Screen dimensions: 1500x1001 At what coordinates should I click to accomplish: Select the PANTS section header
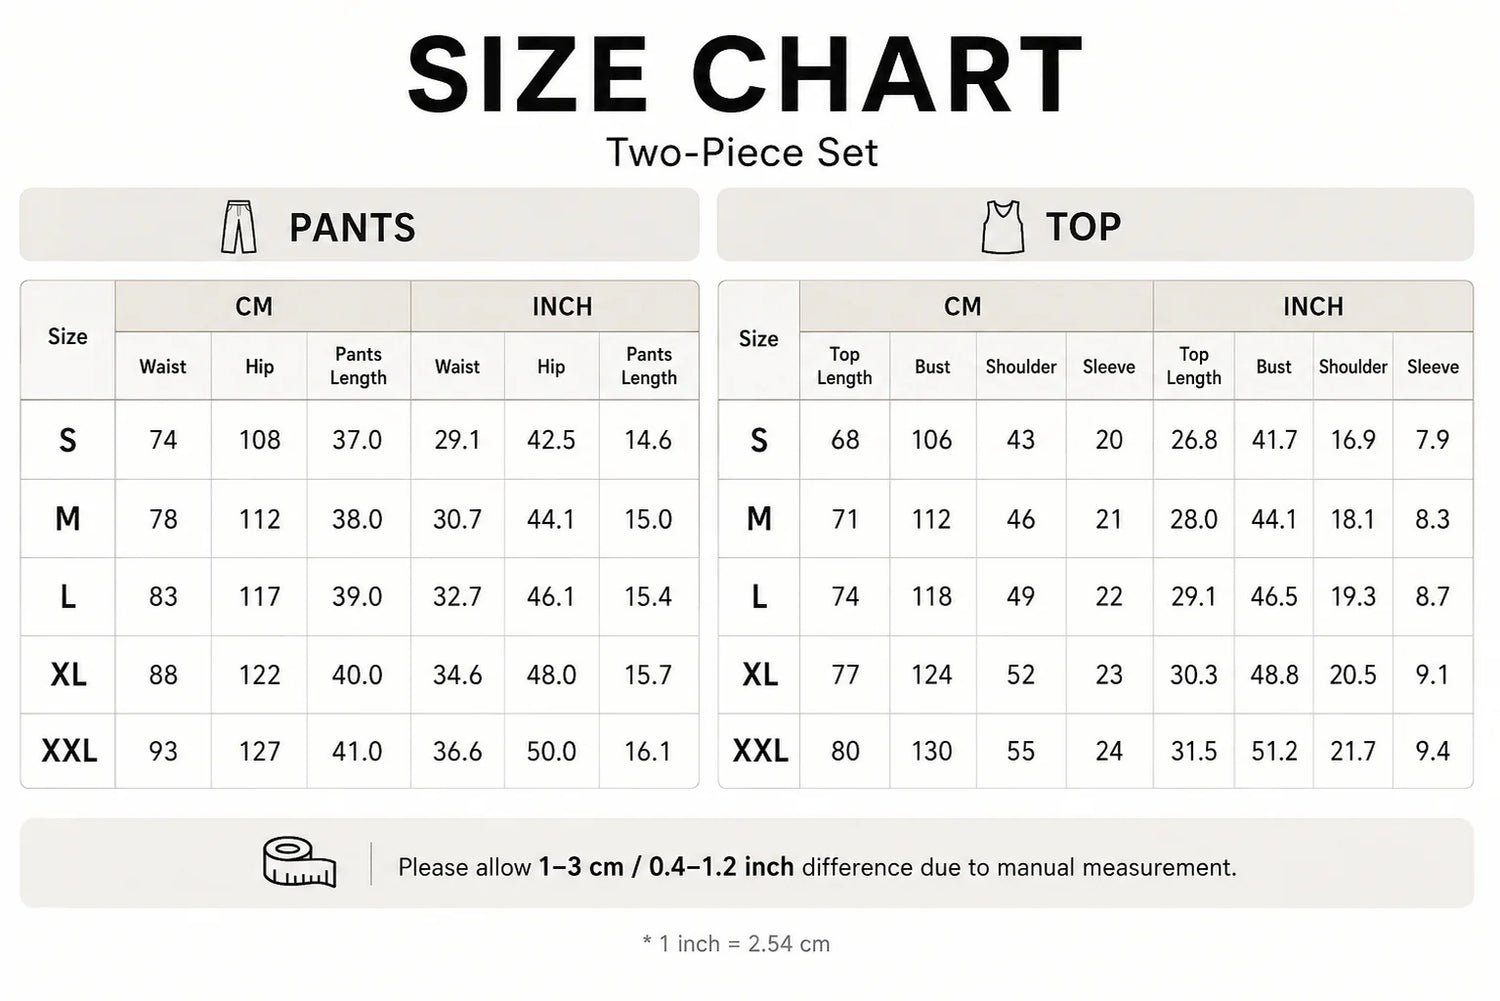(x=359, y=225)
